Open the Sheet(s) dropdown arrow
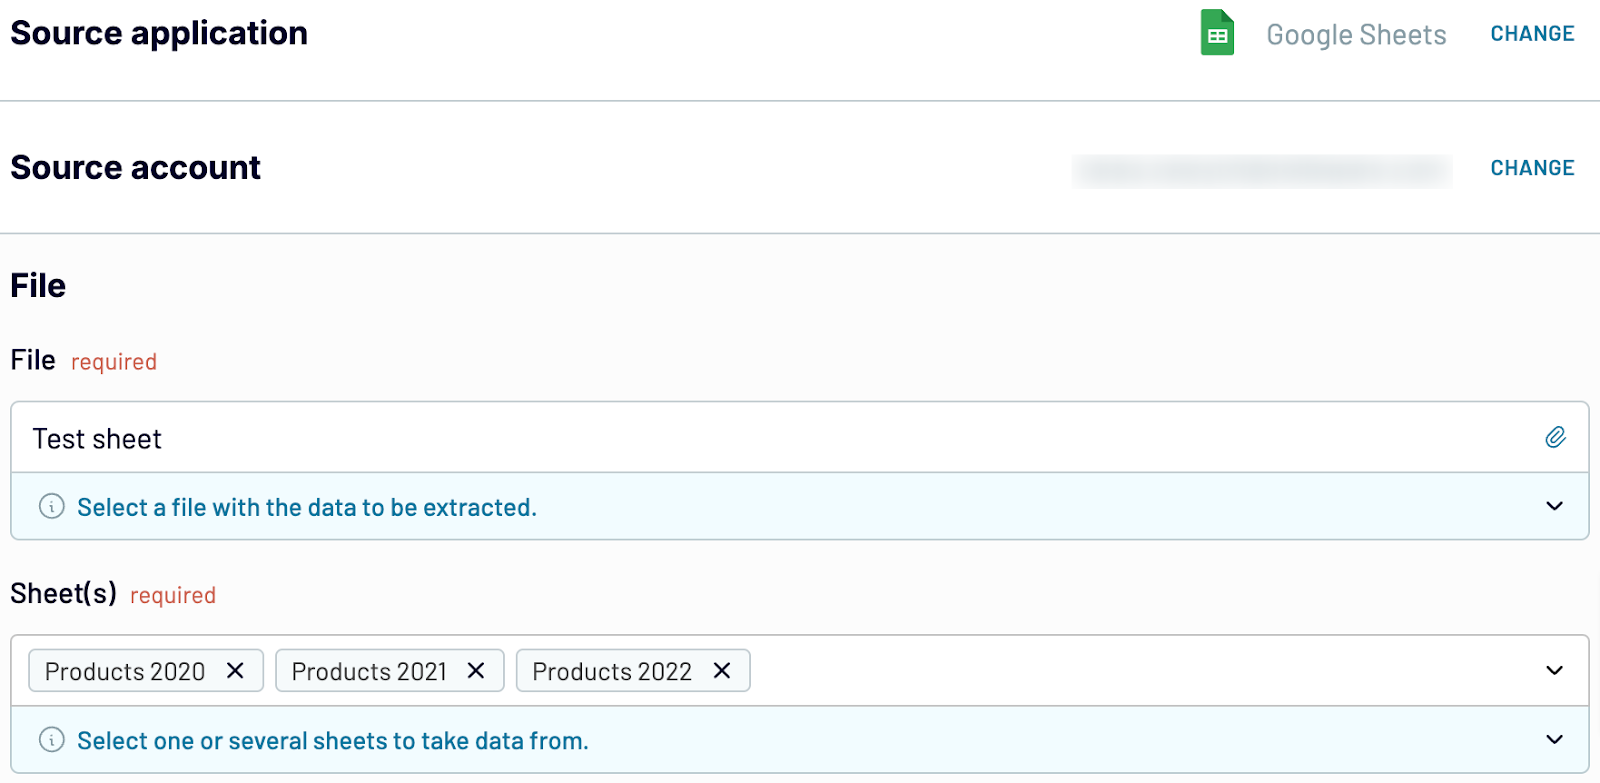This screenshot has width=1600, height=783. click(1554, 671)
